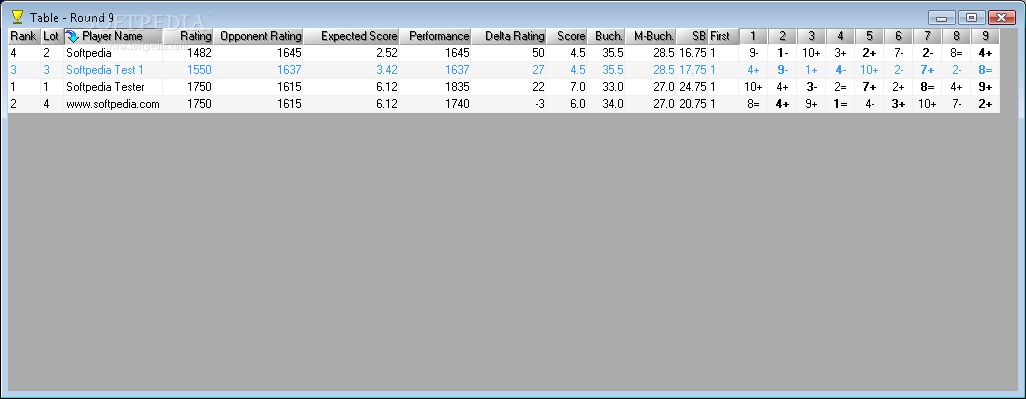Click the First column header
This screenshot has height=399, width=1026.
(x=724, y=37)
